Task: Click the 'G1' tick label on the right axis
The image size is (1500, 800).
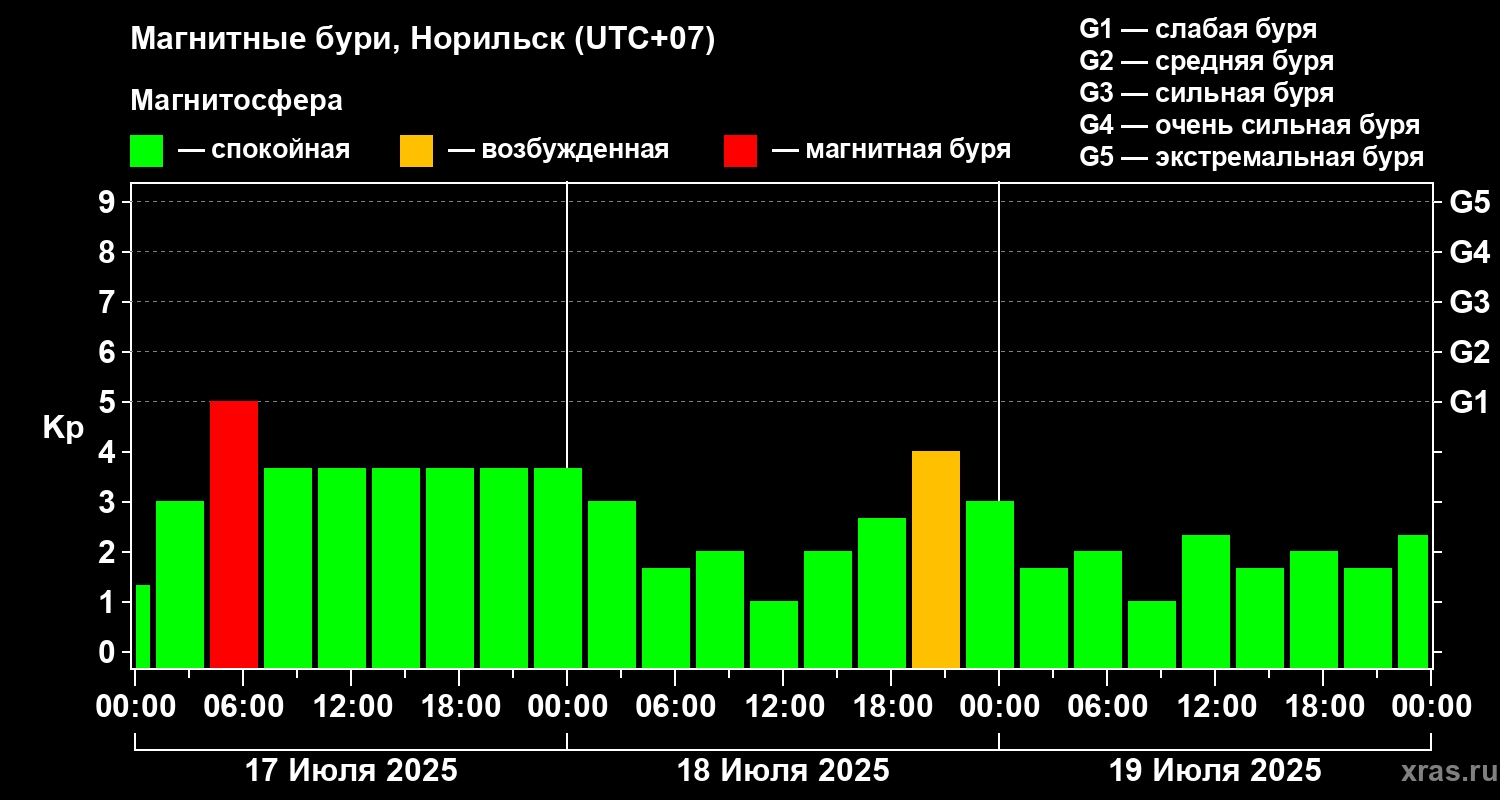Action: pyautogui.click(x=1469, y=402)
